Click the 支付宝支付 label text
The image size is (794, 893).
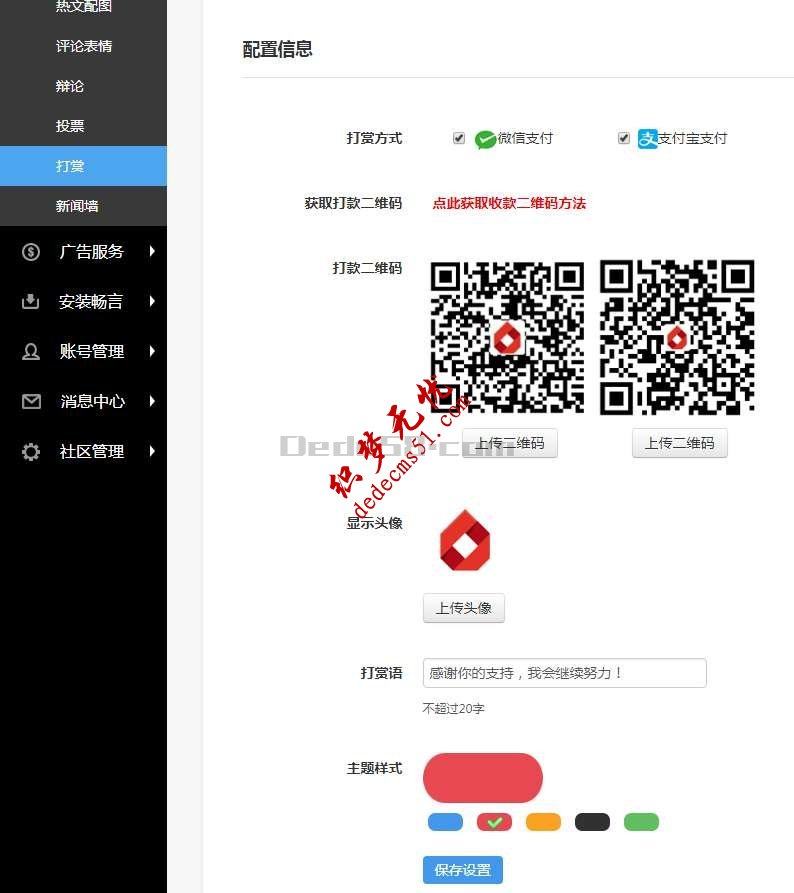pyautogui.click(x=693, y=138)
